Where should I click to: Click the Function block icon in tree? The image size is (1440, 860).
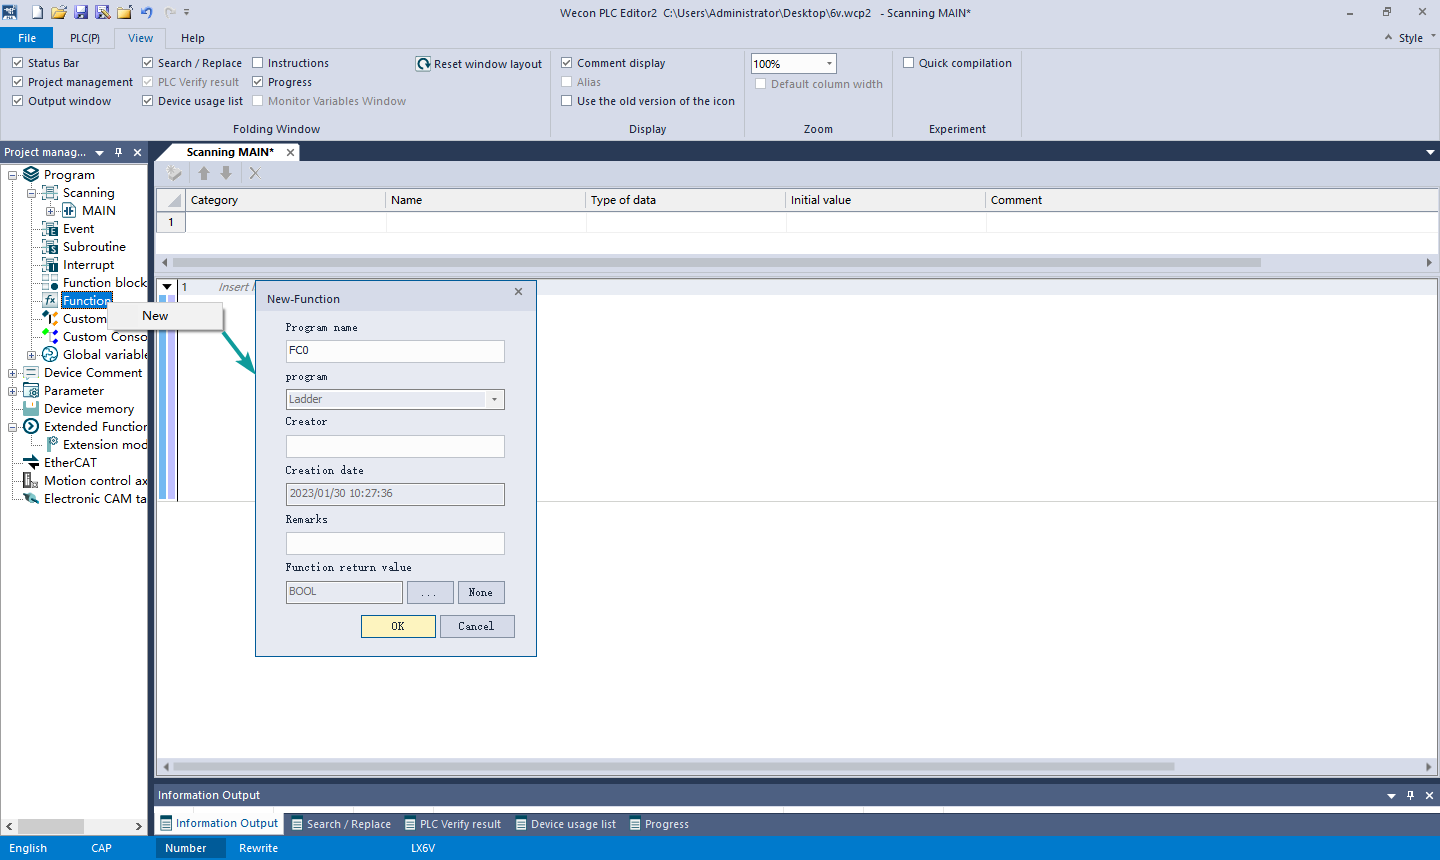click(x=50, y=283)
